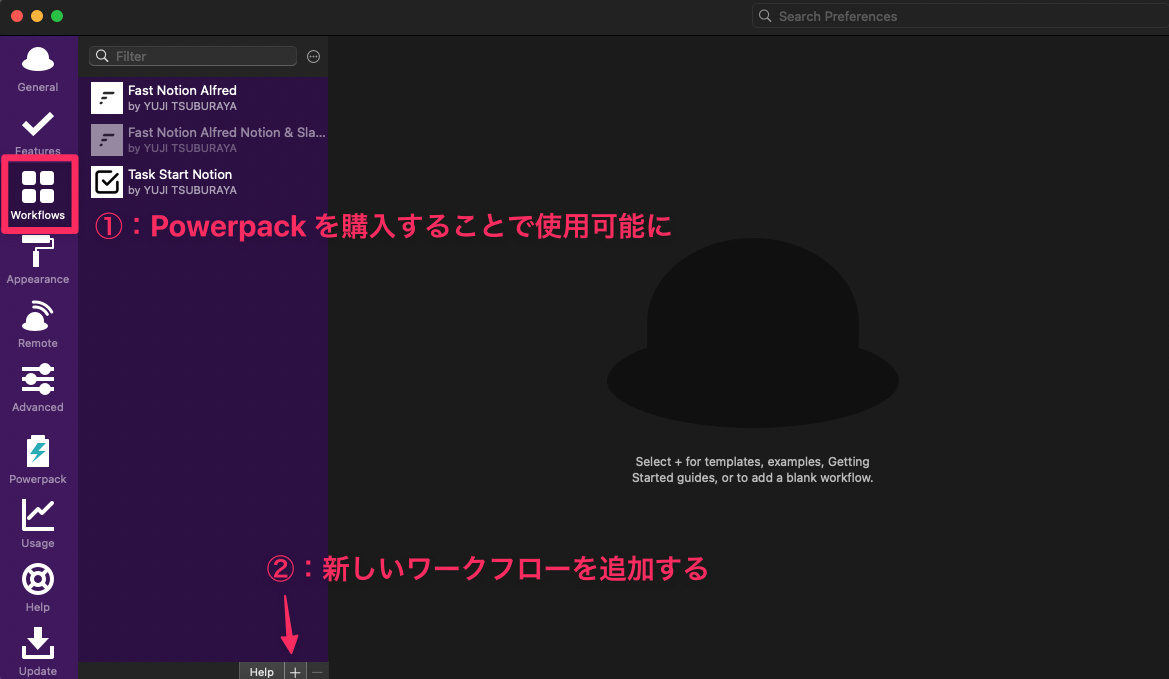Close the Alfred Preferences window
The width and height of the screenshot is (1169, 679).
click(x=17, y=16)
